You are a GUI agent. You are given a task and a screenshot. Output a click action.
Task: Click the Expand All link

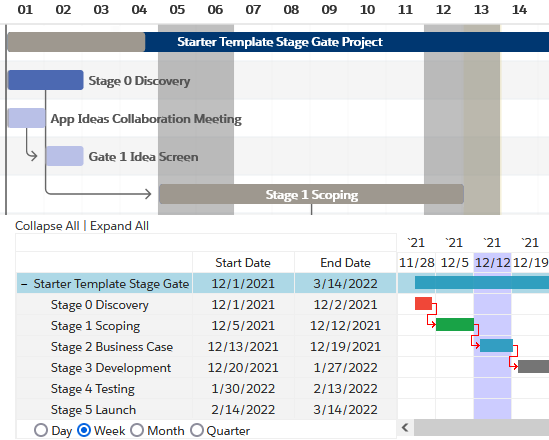[x=119, y=226]
